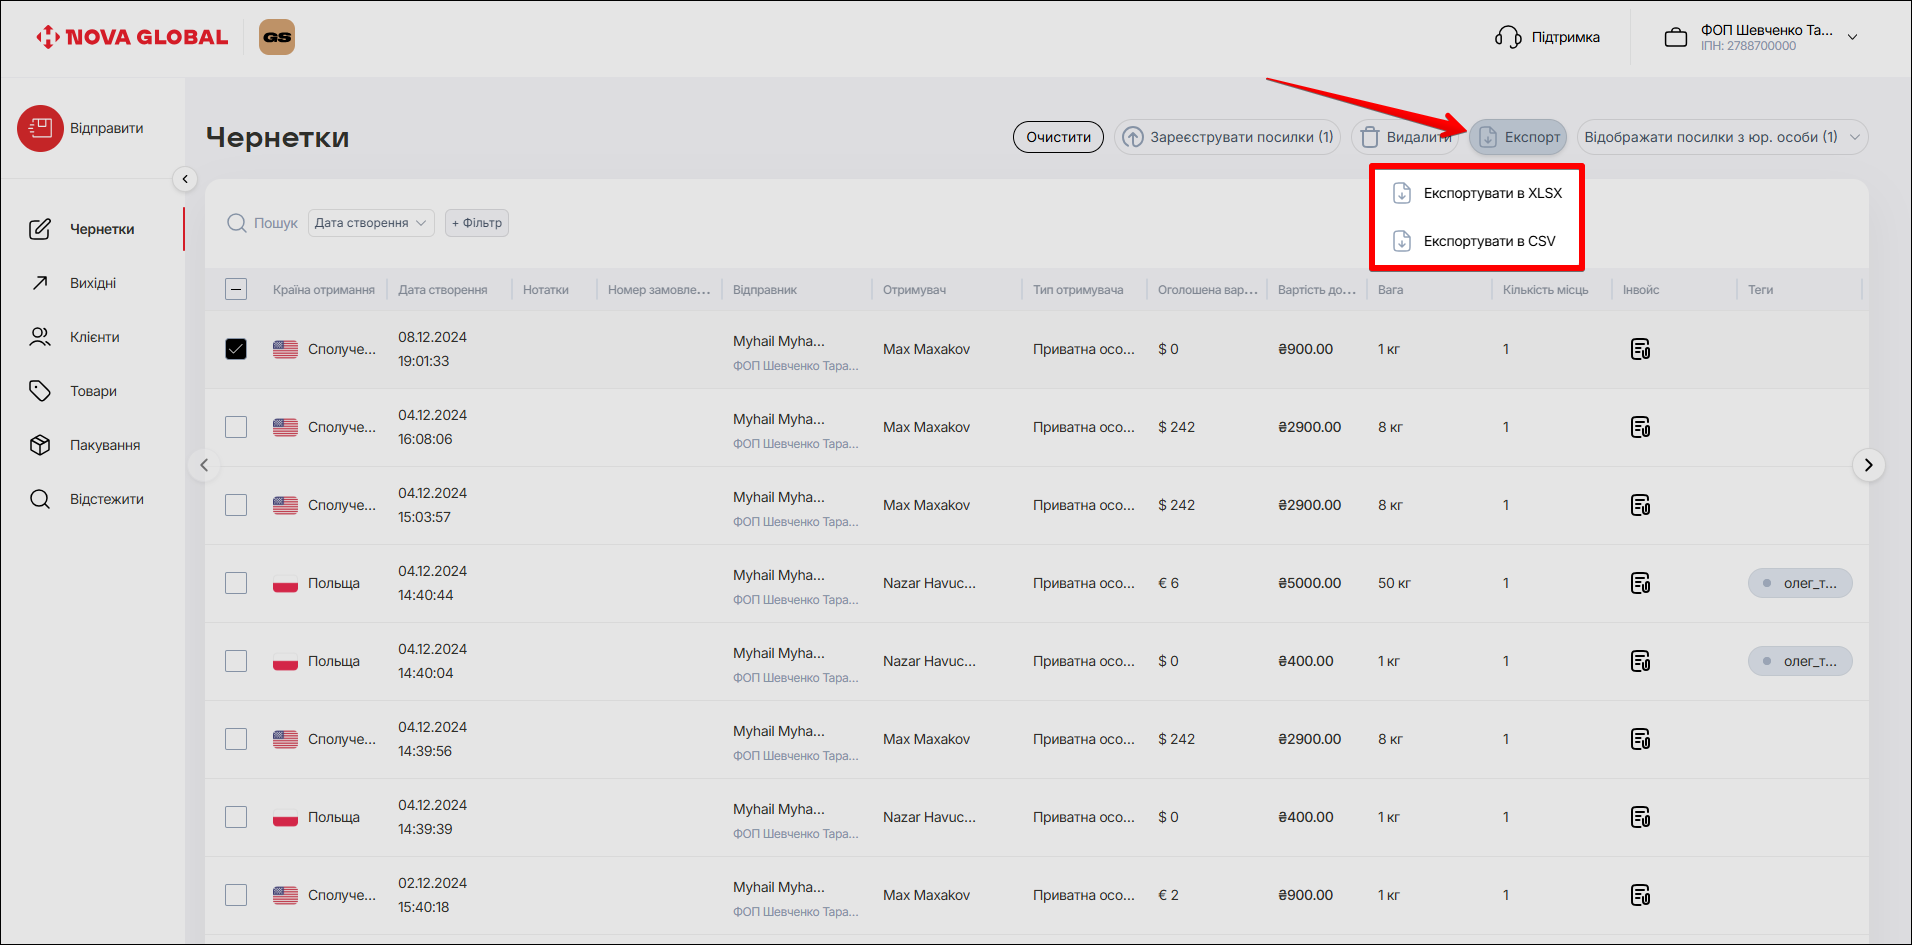Viewport: 1912px width, 945px height.
Task: Expand the Дата створення dropdown
Action: 370,223
